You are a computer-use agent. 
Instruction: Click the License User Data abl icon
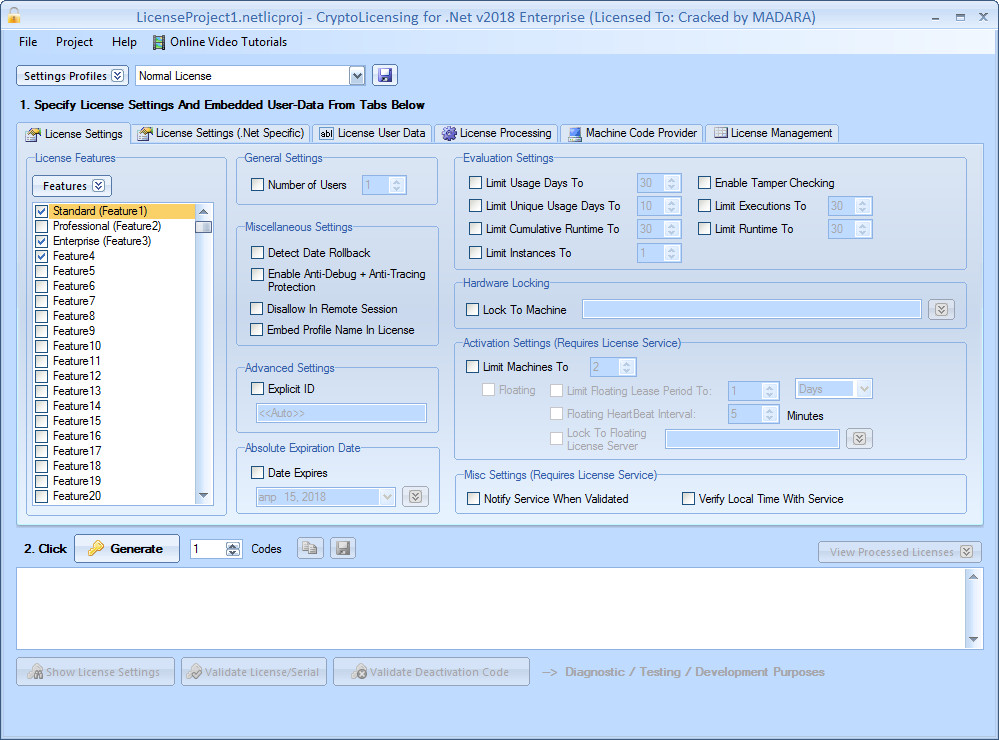(326, 133)
